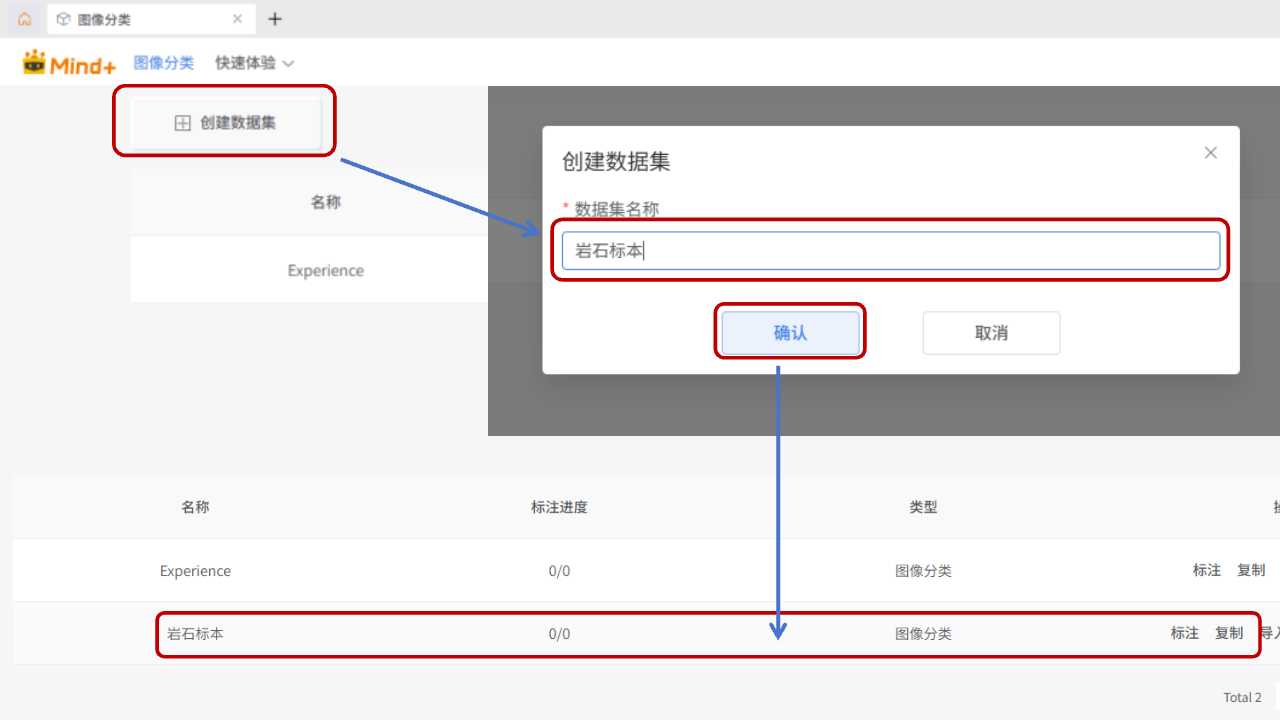The height and width of the screenshot is (720, 1280).
Task: Click the cube icon on the 图像分类 tab
Action: coord(64,19)
